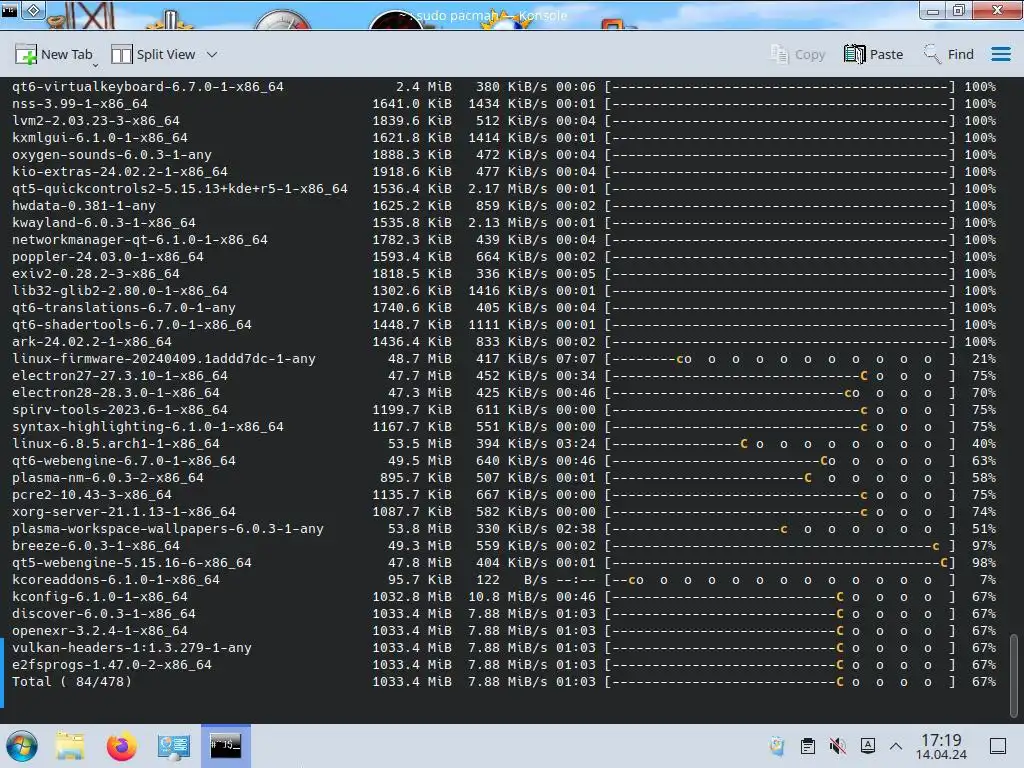Click the Split View toolbar button
Screen dimensions: 1024x768
pos(153,54)
